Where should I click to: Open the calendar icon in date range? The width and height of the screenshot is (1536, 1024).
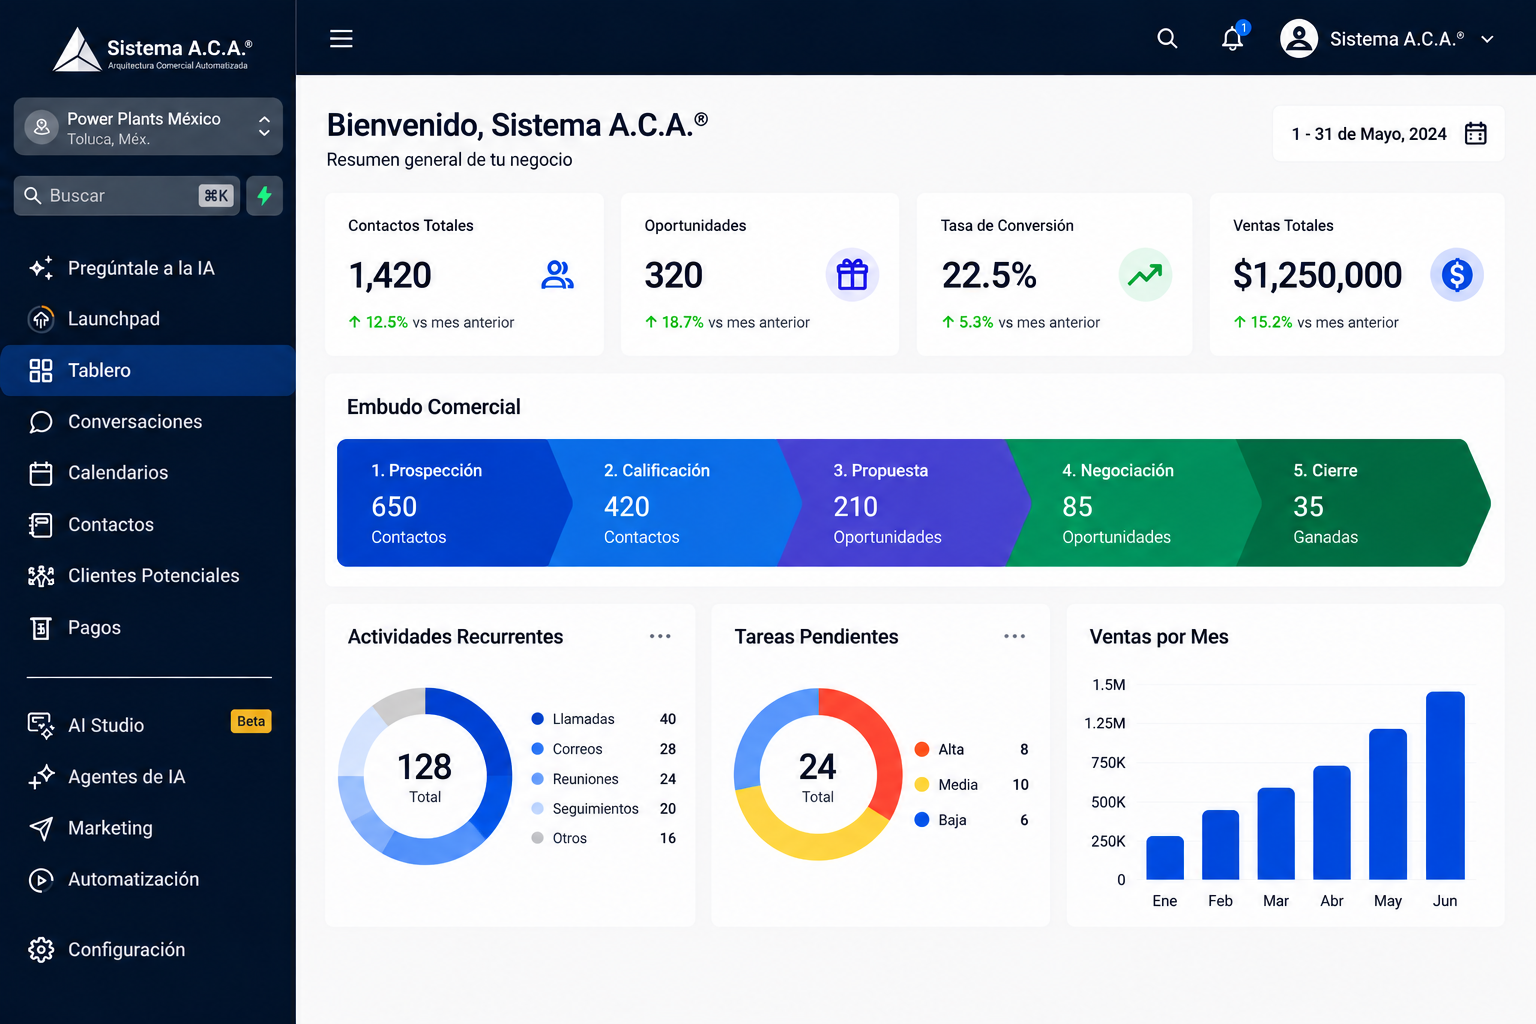pos(1476,134)
